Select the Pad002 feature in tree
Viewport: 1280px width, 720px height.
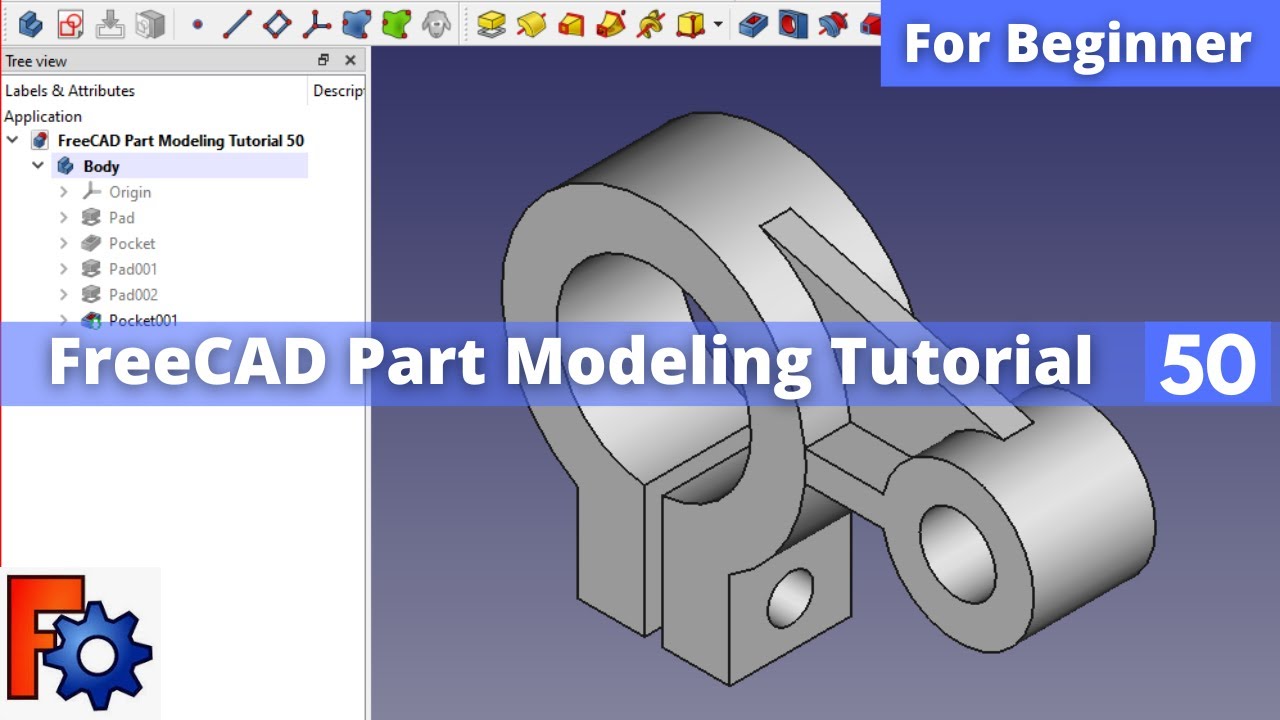tap(133, 295)
